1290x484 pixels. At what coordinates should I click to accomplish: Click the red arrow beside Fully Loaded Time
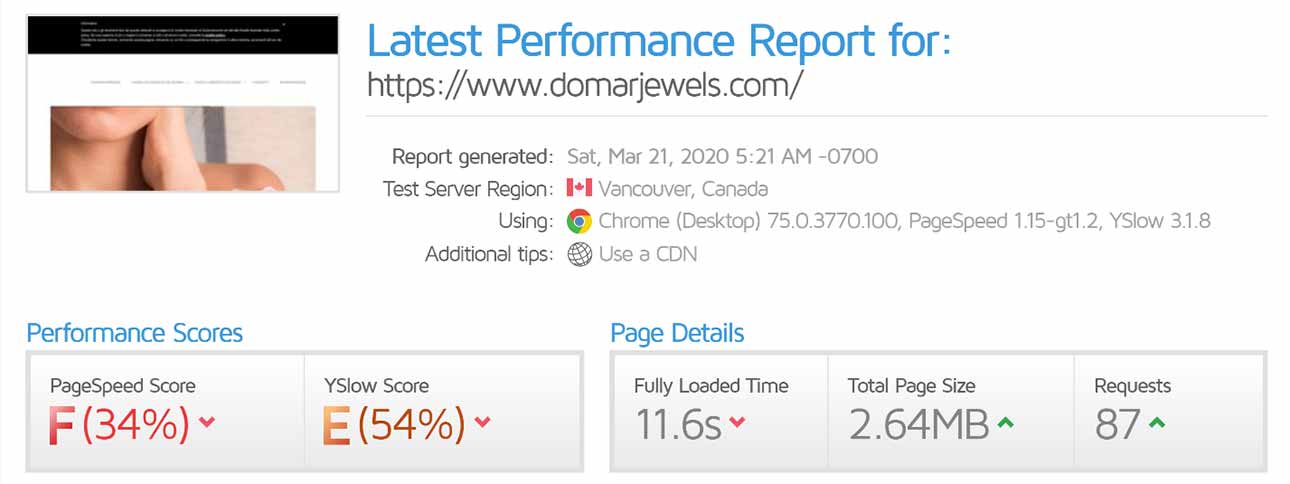click(737, 423)
